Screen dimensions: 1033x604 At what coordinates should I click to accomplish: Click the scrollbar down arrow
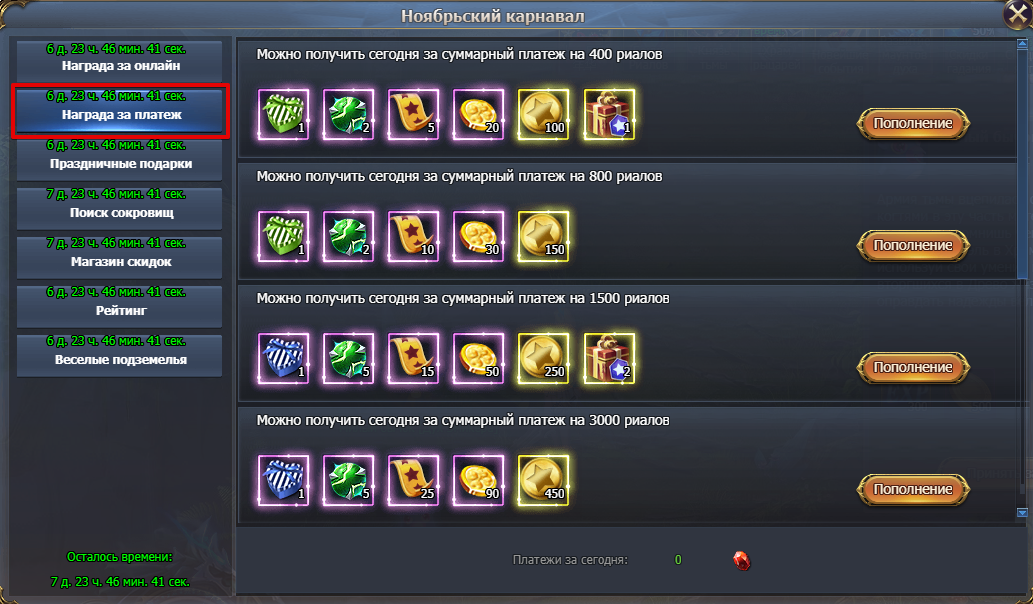click(1022, 512)
